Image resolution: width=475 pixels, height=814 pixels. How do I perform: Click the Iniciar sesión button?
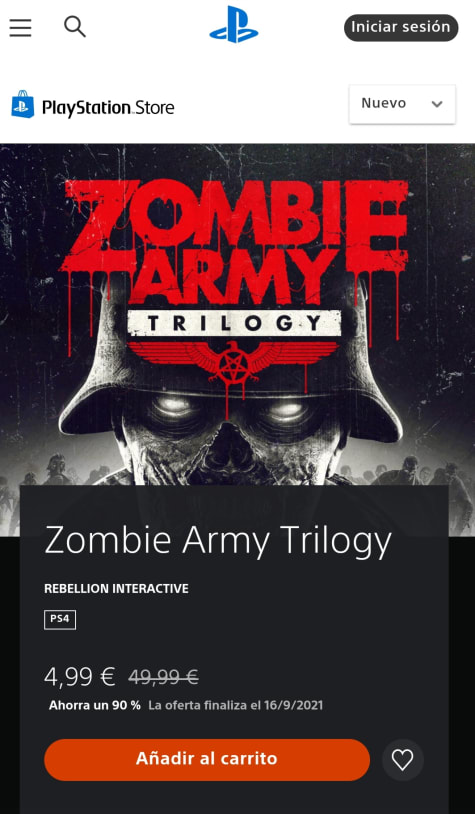tap(401, 28)
